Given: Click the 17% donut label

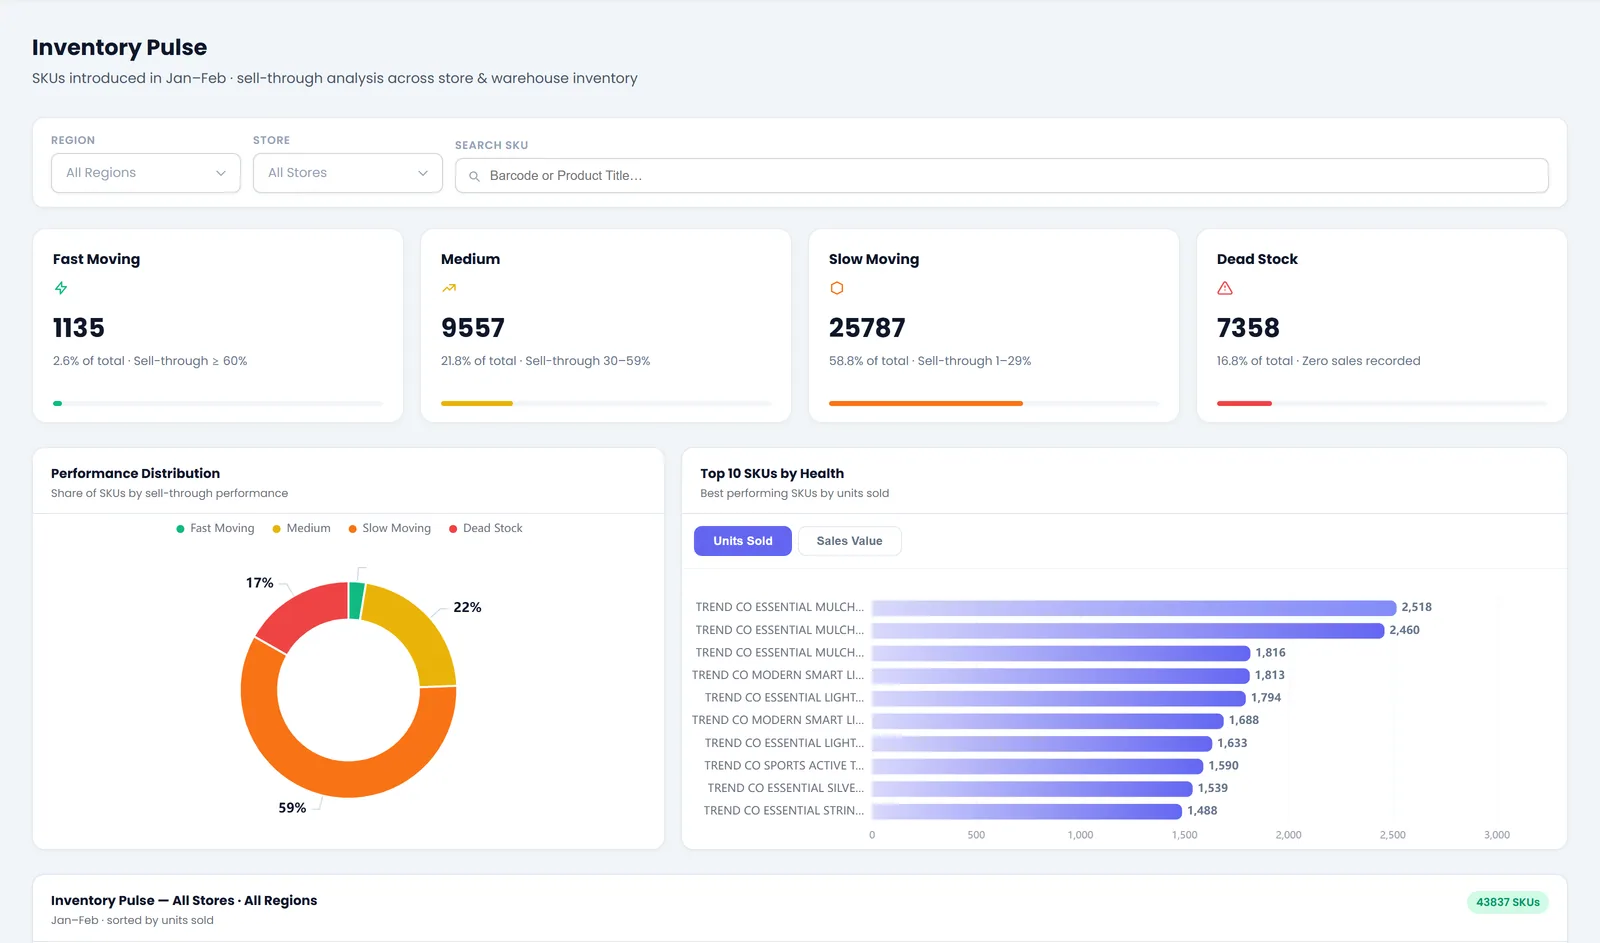Looking at the screenshot, I should (x=260, y=583).
